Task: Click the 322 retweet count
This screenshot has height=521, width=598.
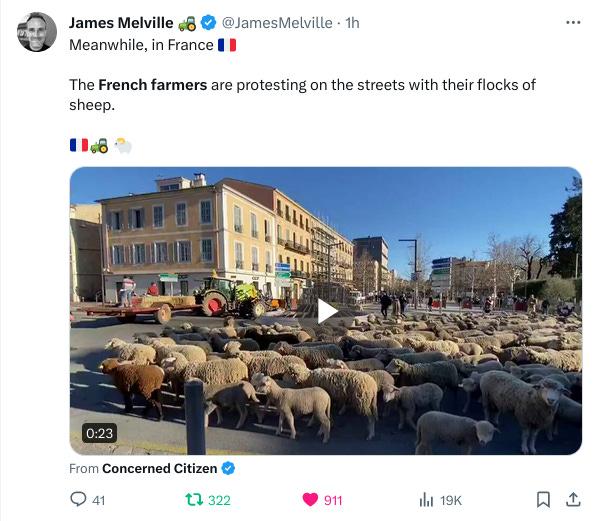Action: 219,500
